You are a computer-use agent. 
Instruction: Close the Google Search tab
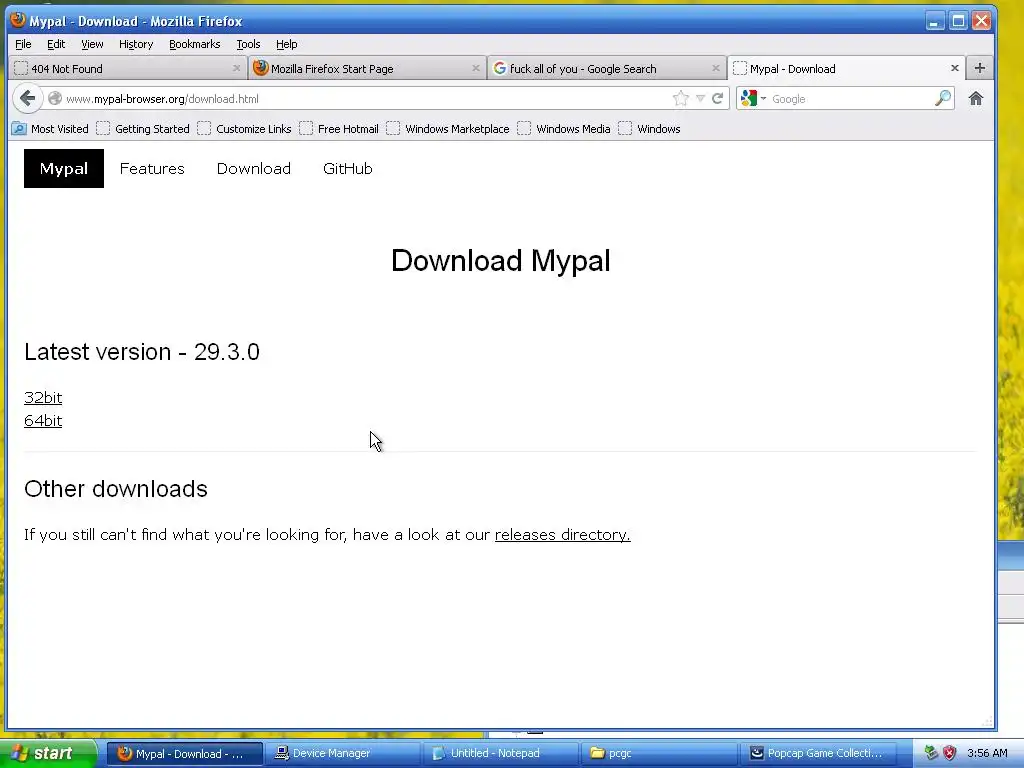(x=716, y=68)
